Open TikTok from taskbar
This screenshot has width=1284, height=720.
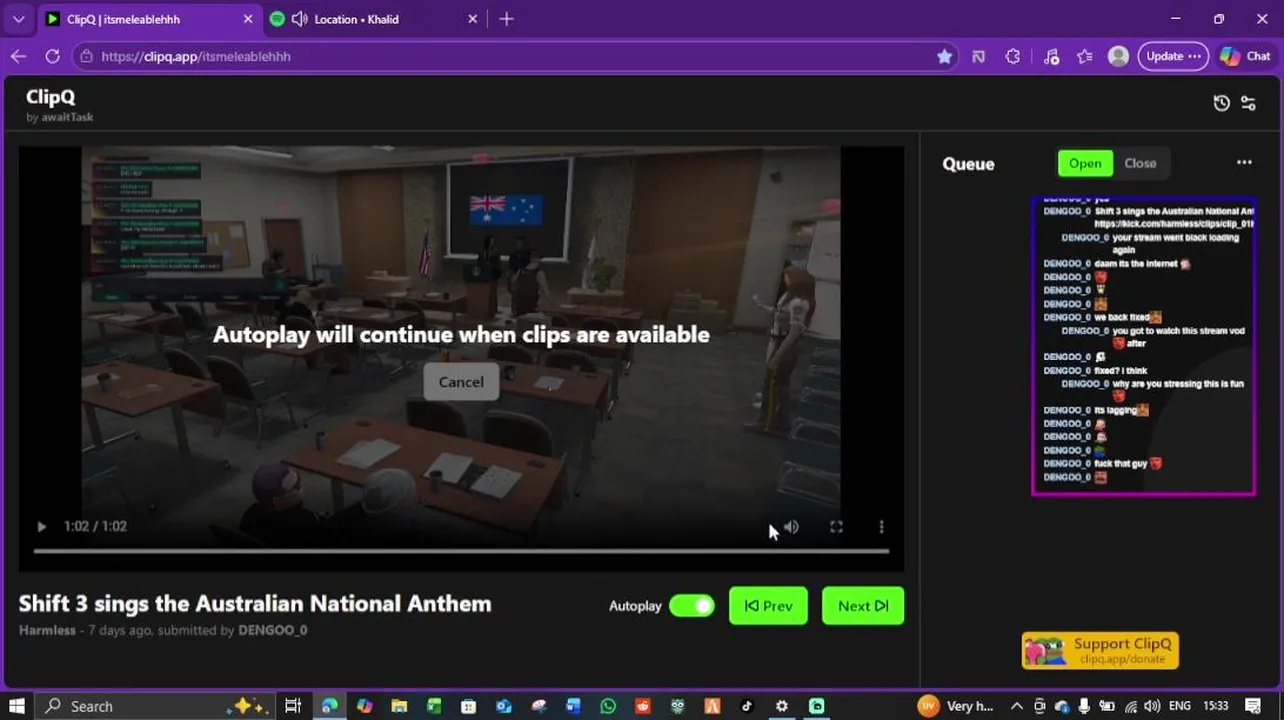(747, 706)
